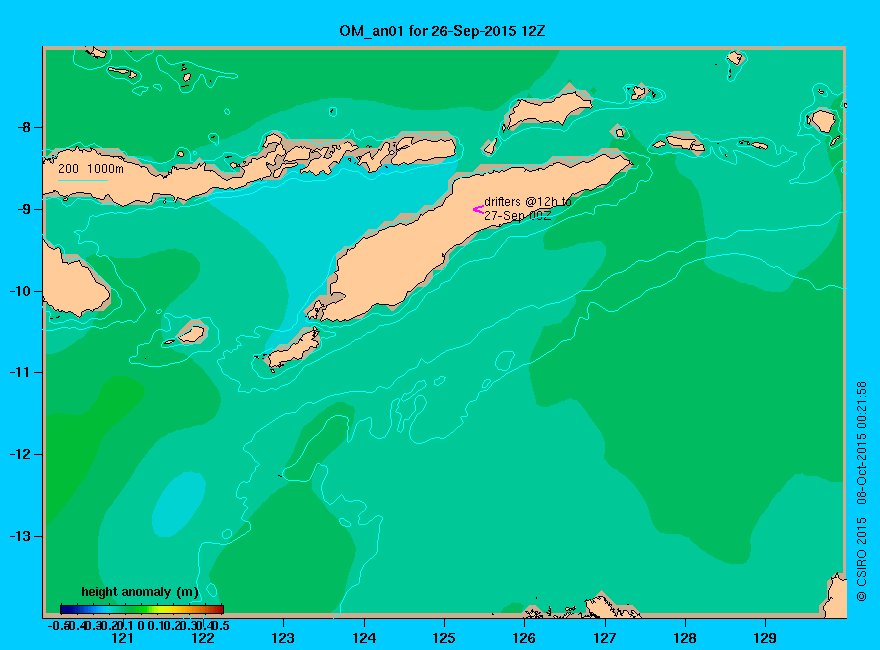Click the "-9" latitude axis label
880x650 pixels.
tap(24, 209)
